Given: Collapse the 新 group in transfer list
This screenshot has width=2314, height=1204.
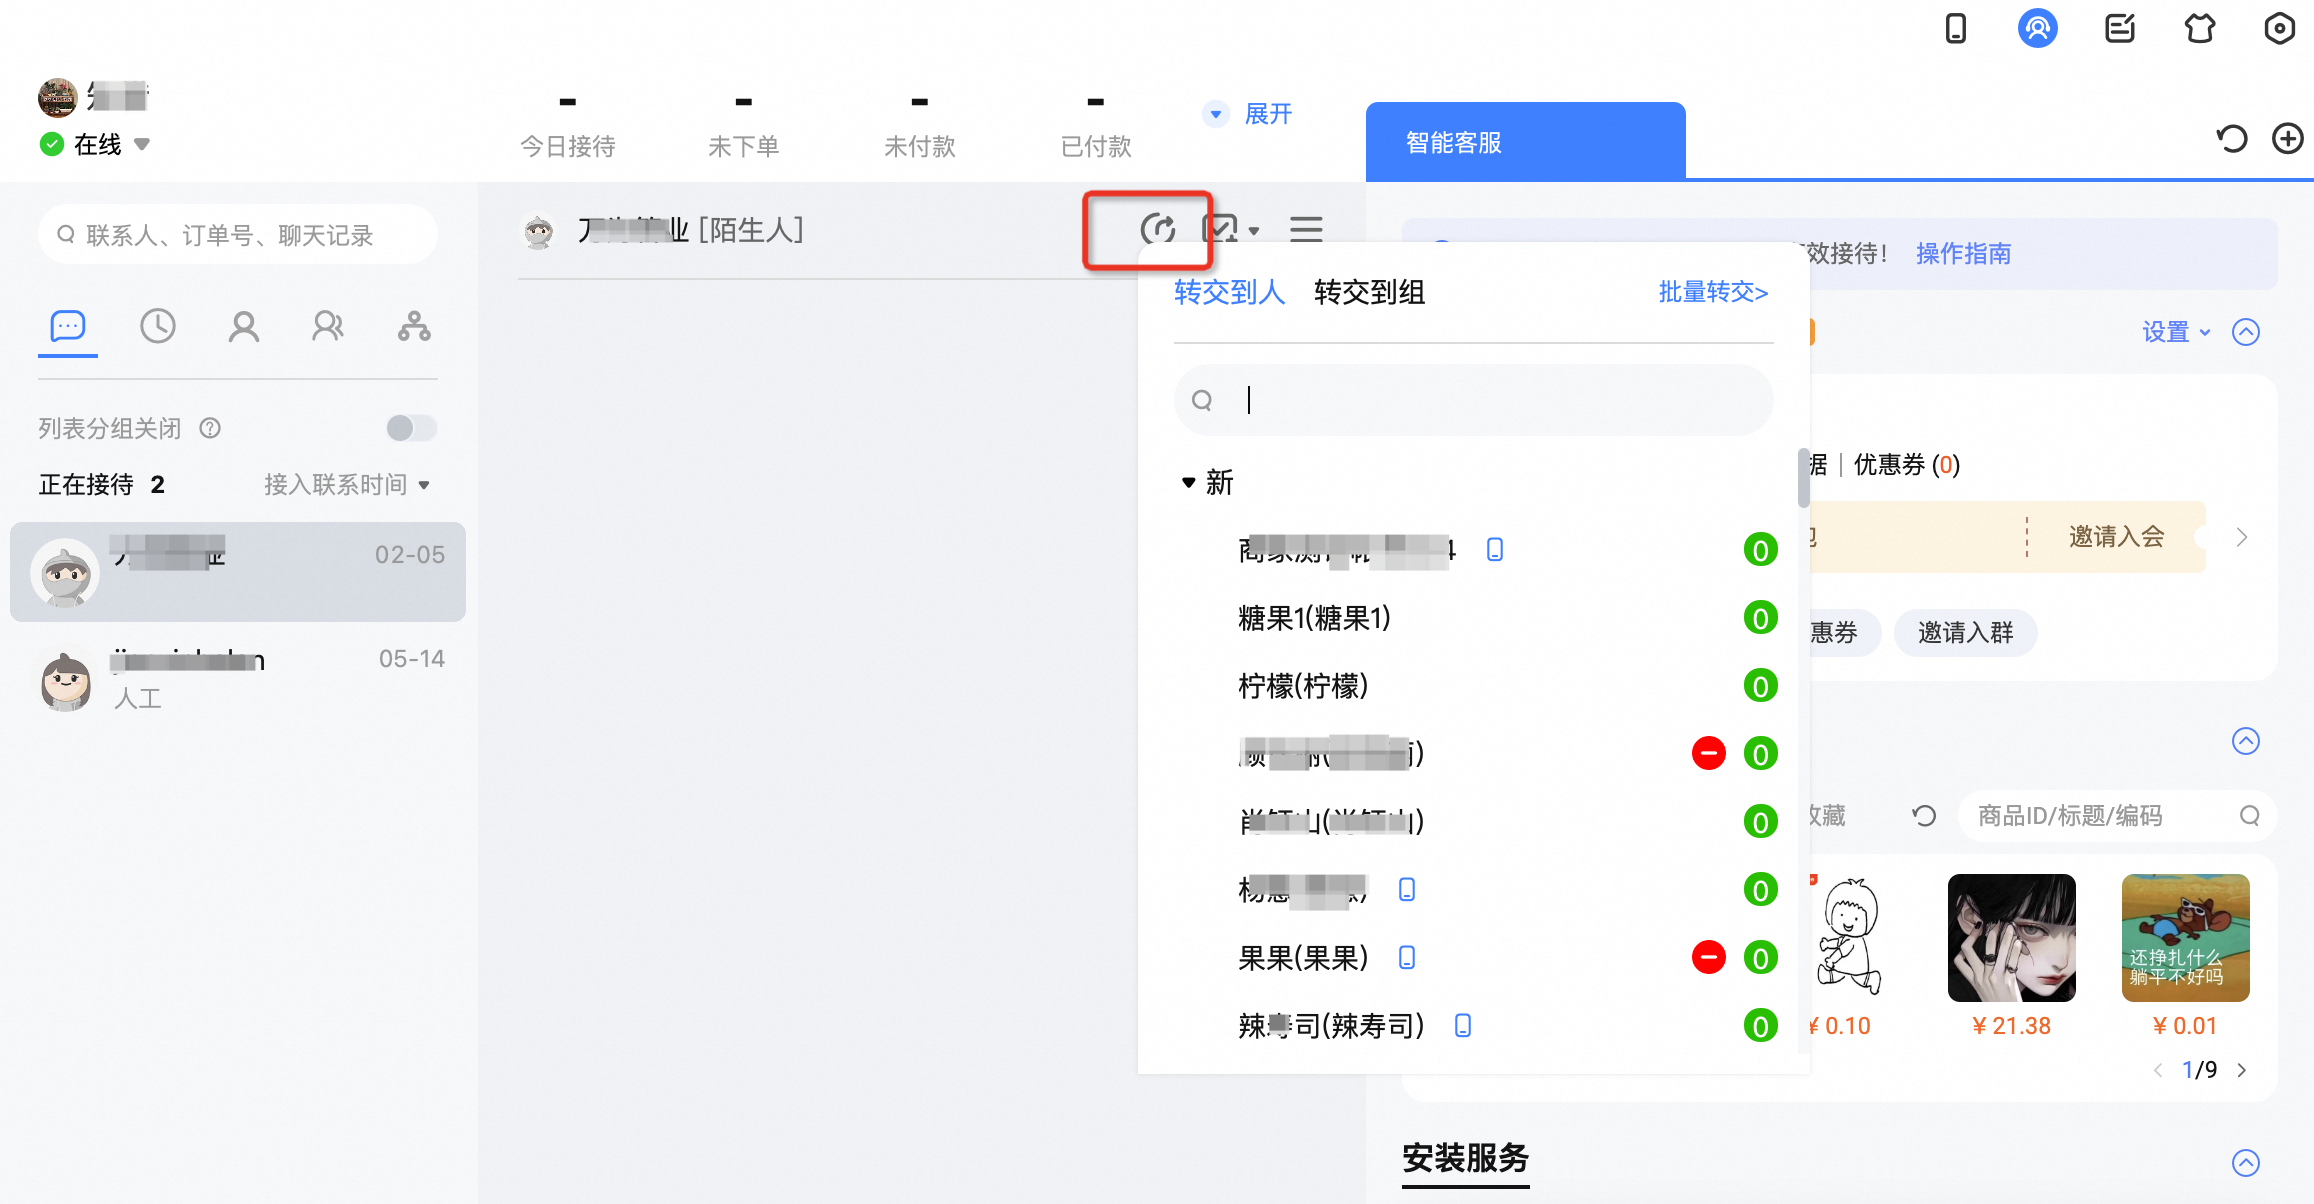Looking at the screenshot, I should pos(1188,482).
